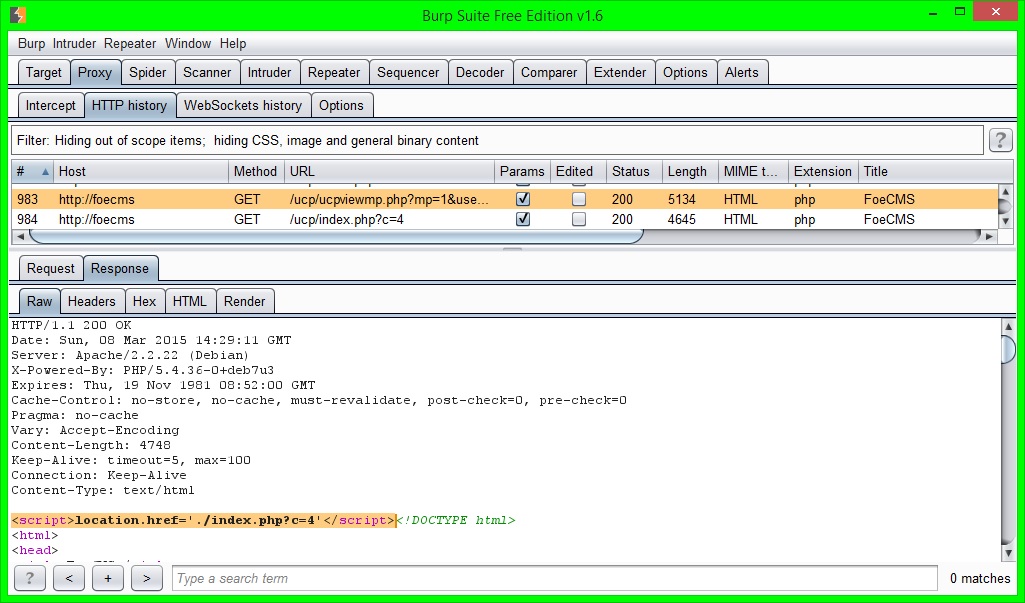Sort history by URL column
The width and height of the screenshot is (1025, 603).
[389, 171]
